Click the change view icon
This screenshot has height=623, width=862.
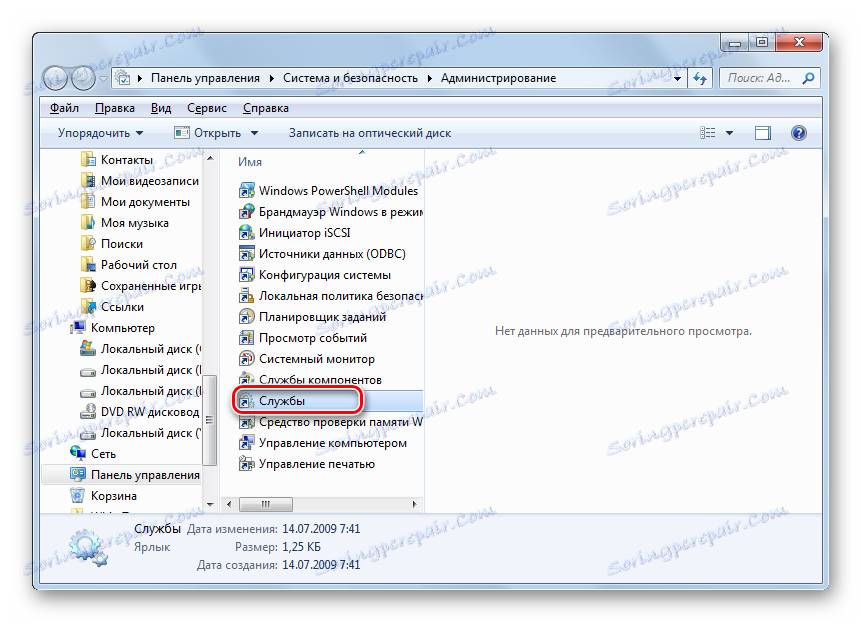[708, 133]
